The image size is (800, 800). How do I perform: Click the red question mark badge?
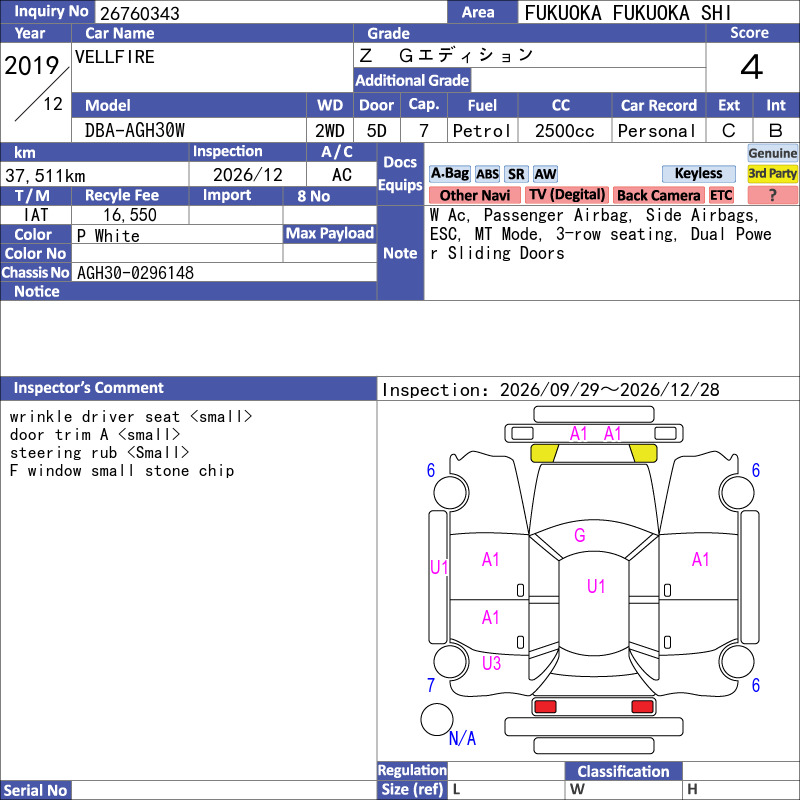click(772, 195)
